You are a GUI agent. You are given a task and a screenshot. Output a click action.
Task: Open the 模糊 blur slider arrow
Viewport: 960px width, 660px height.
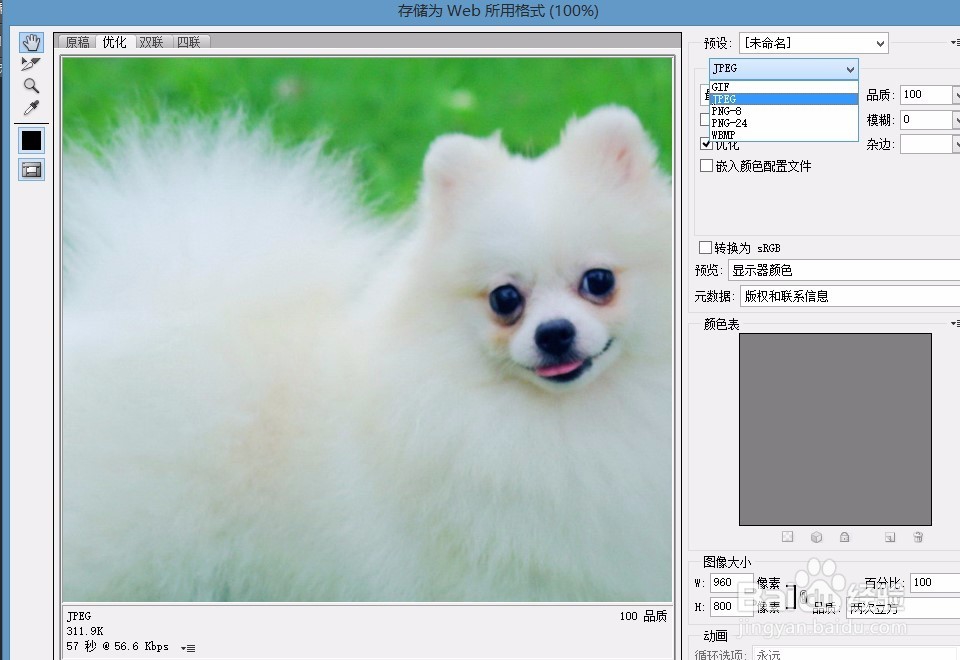[x=956, y=119]
